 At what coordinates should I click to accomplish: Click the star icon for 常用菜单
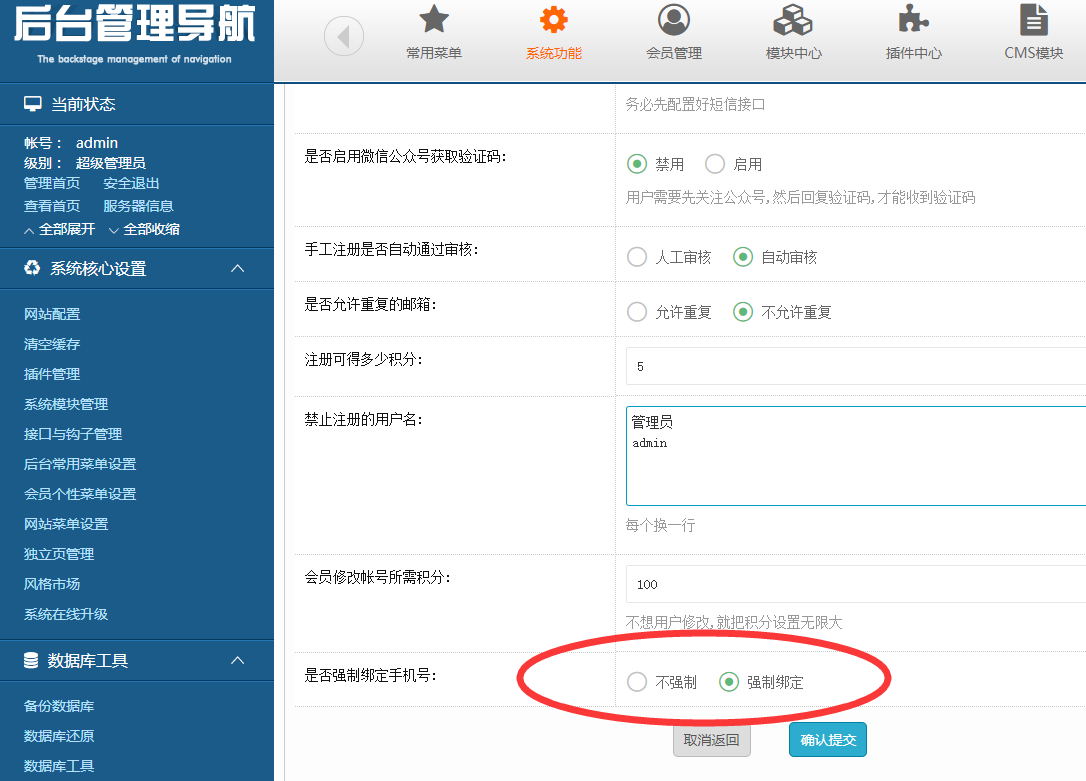pyautogui.click(x=433, y=20)
